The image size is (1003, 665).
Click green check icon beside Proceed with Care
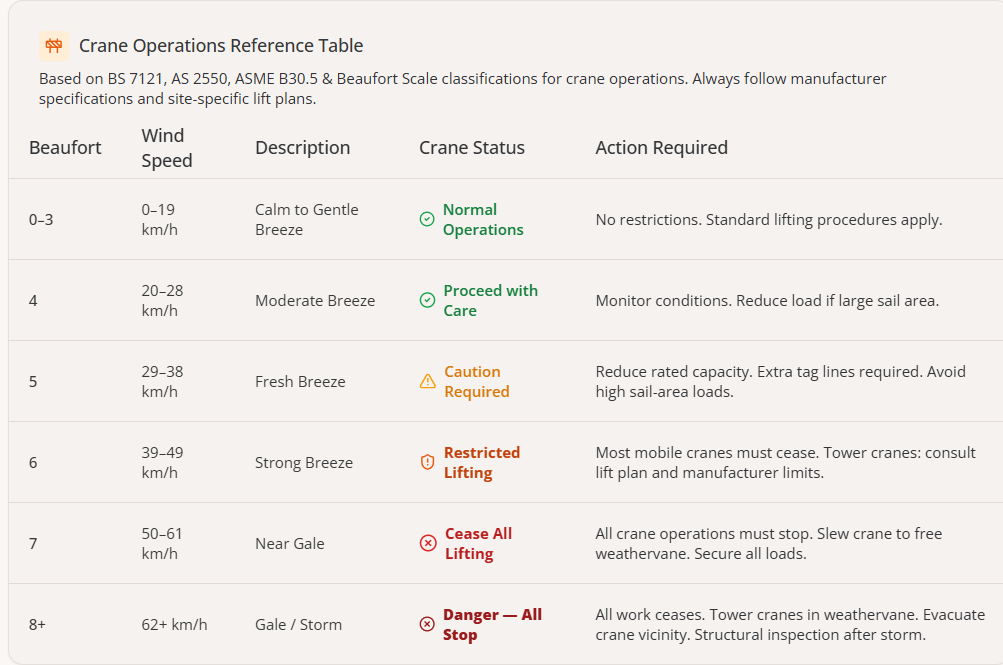(x=427, y=301)
